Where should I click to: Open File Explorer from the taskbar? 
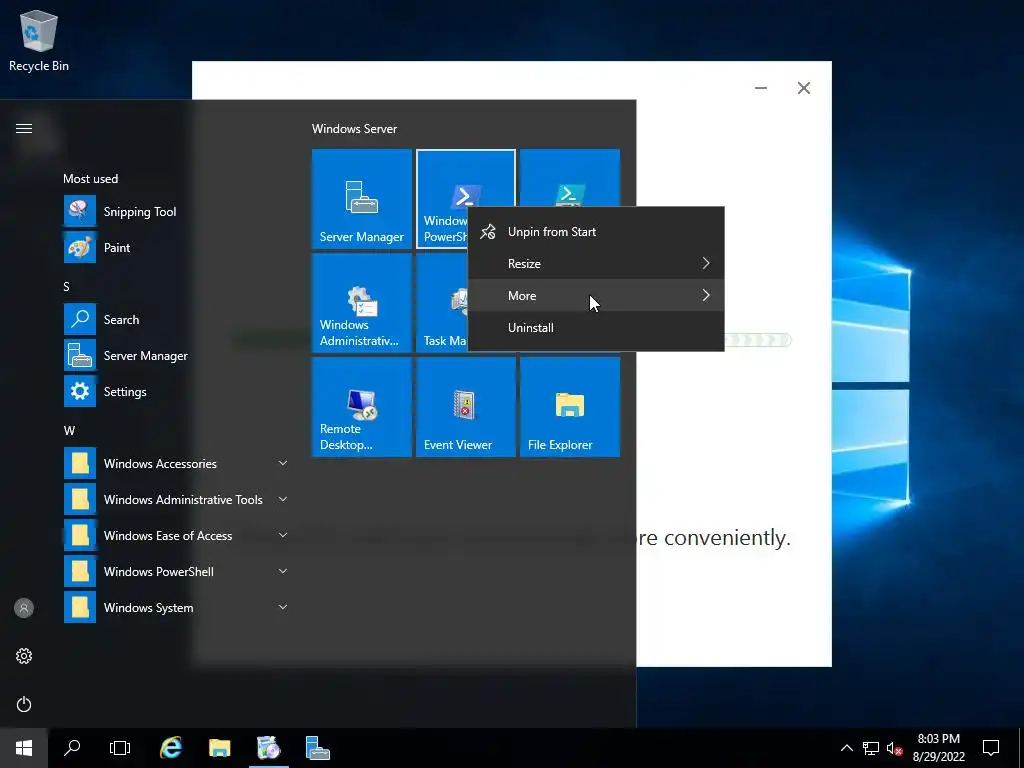point(219,748)
